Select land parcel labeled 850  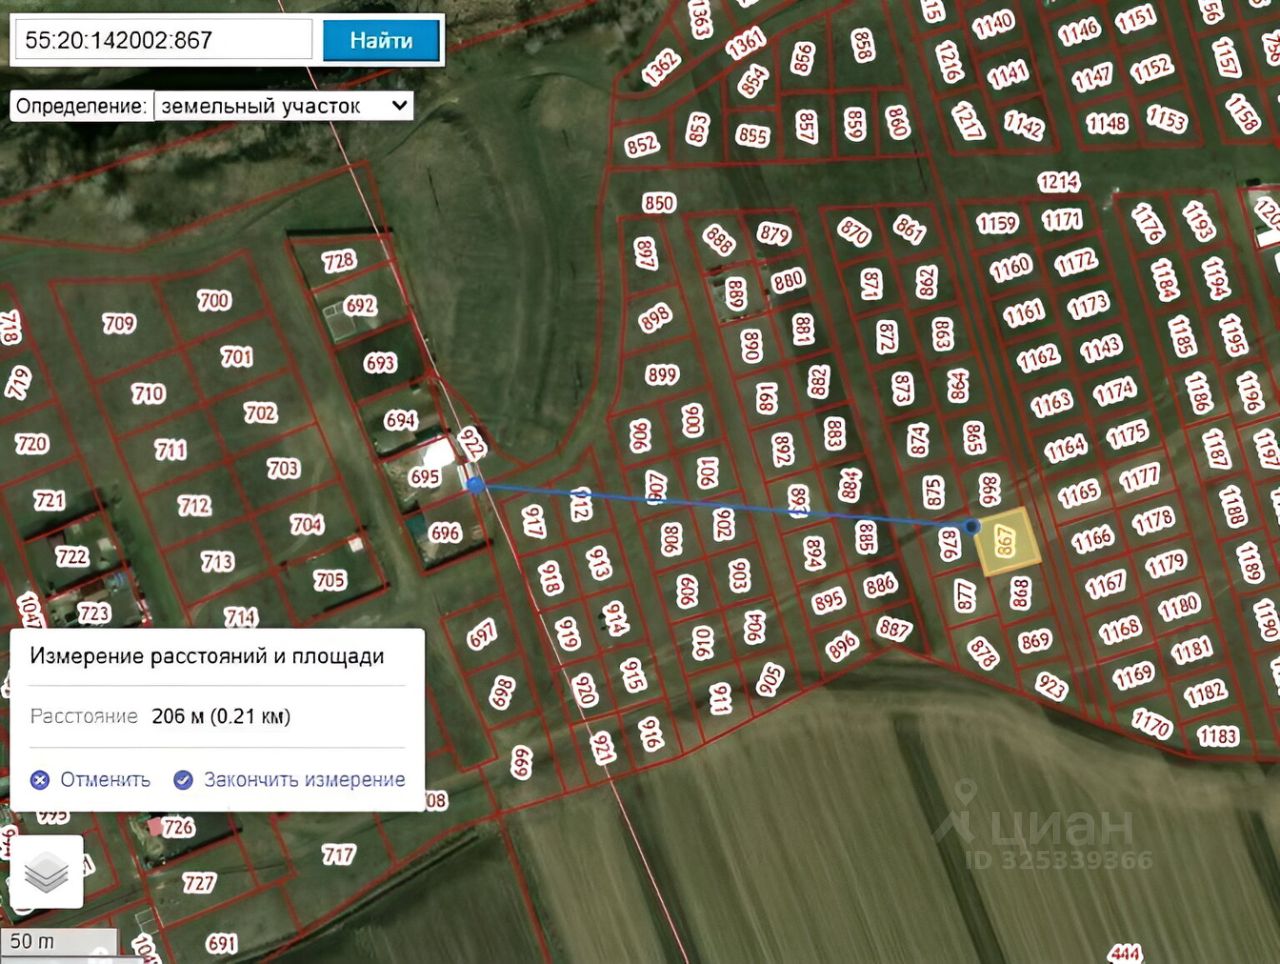659,203
